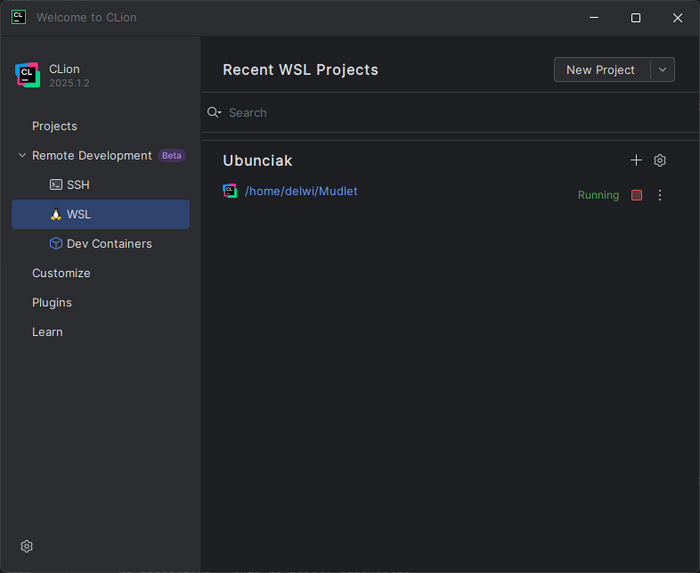This screenshot has width=700, height=573.
Task: Click the CLion 2025.1.2 version text
Action: click(x=69, y=83)
